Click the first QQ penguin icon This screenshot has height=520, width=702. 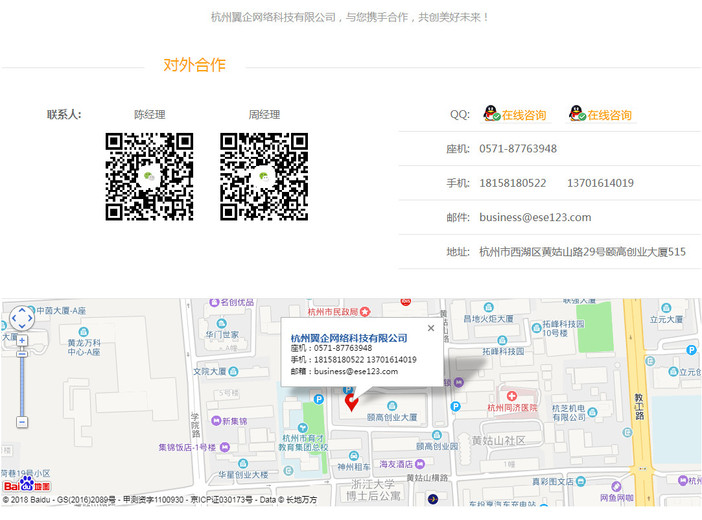(491, 114)
